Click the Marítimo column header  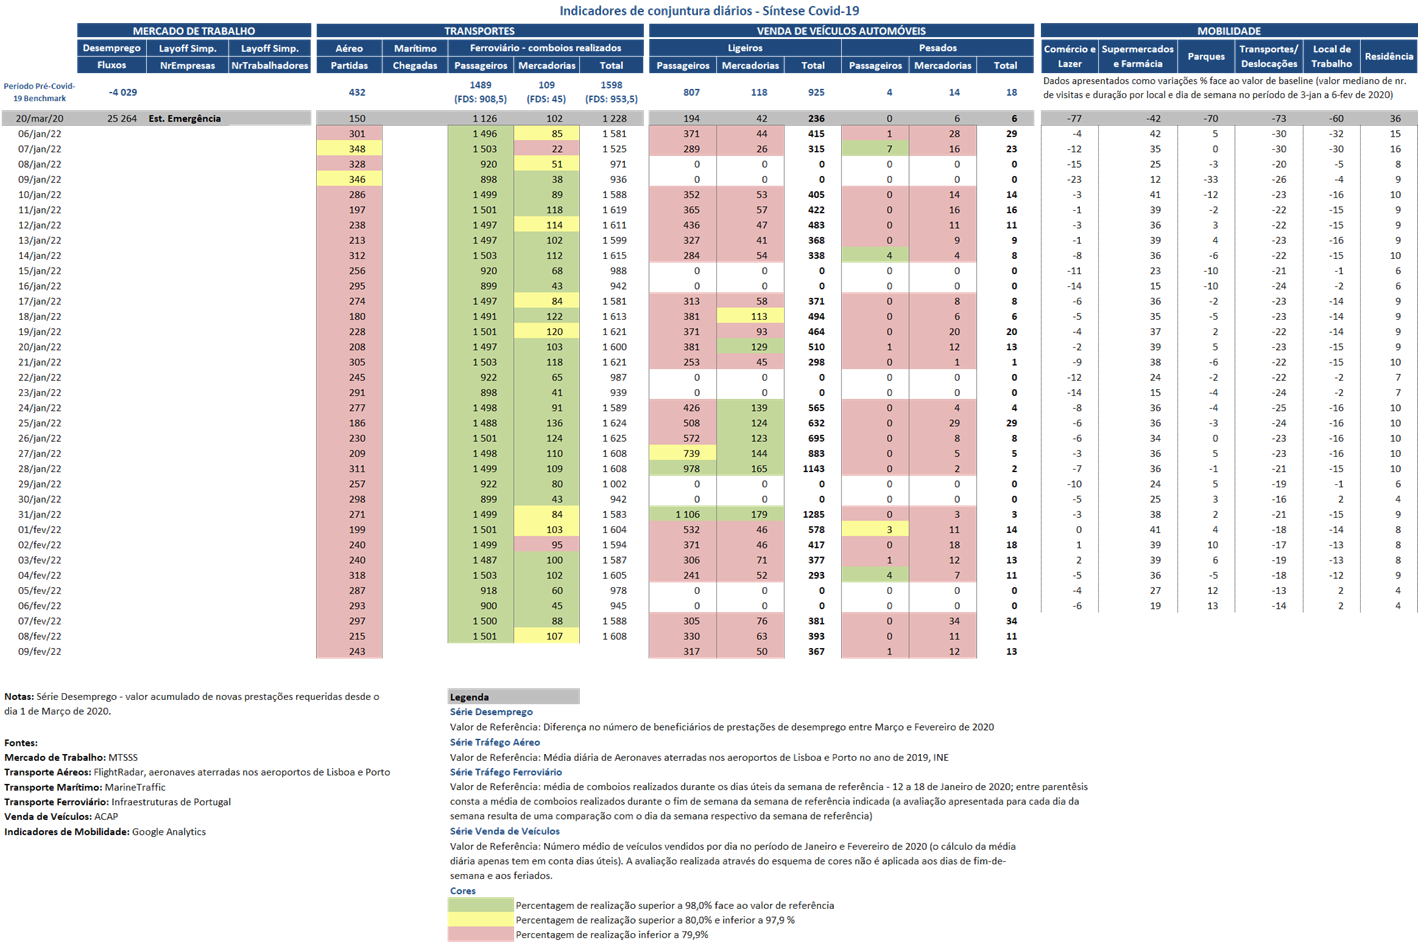click(415, 48)
